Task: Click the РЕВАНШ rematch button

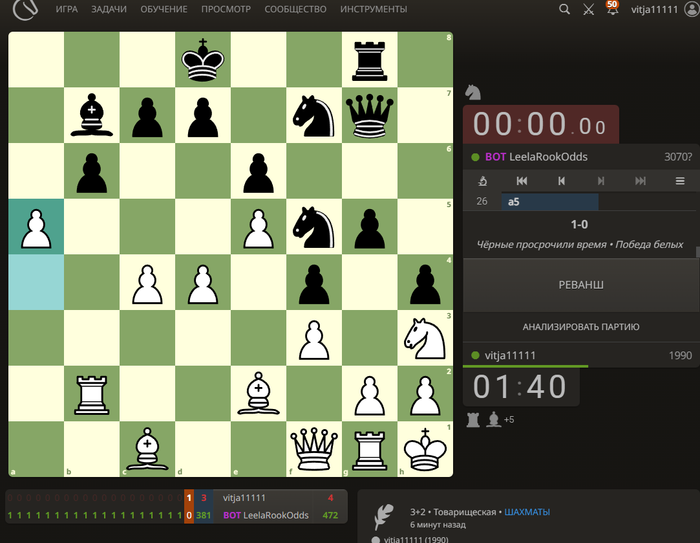Action: point(581,285)
